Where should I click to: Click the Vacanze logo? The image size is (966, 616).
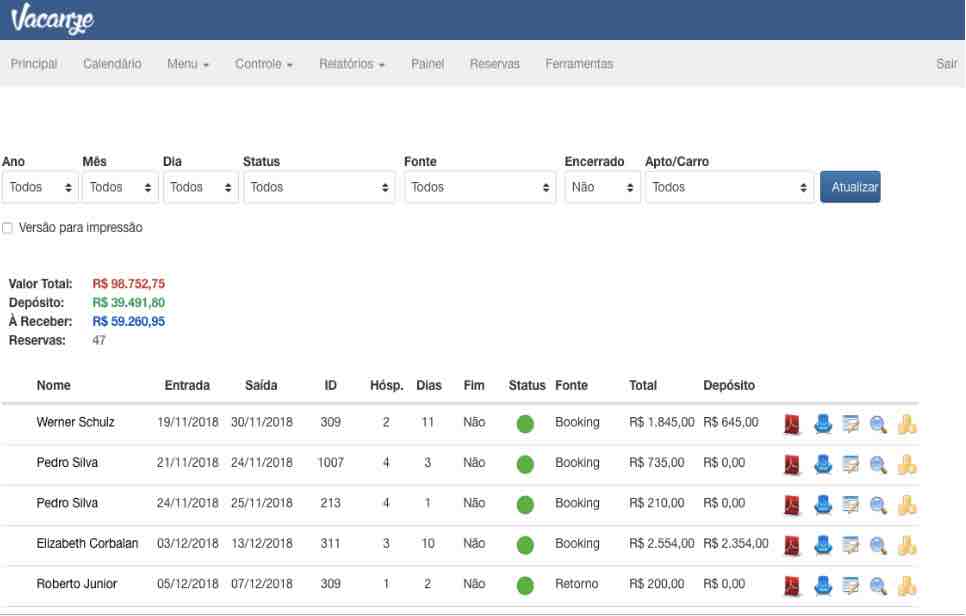coord(52,18)
